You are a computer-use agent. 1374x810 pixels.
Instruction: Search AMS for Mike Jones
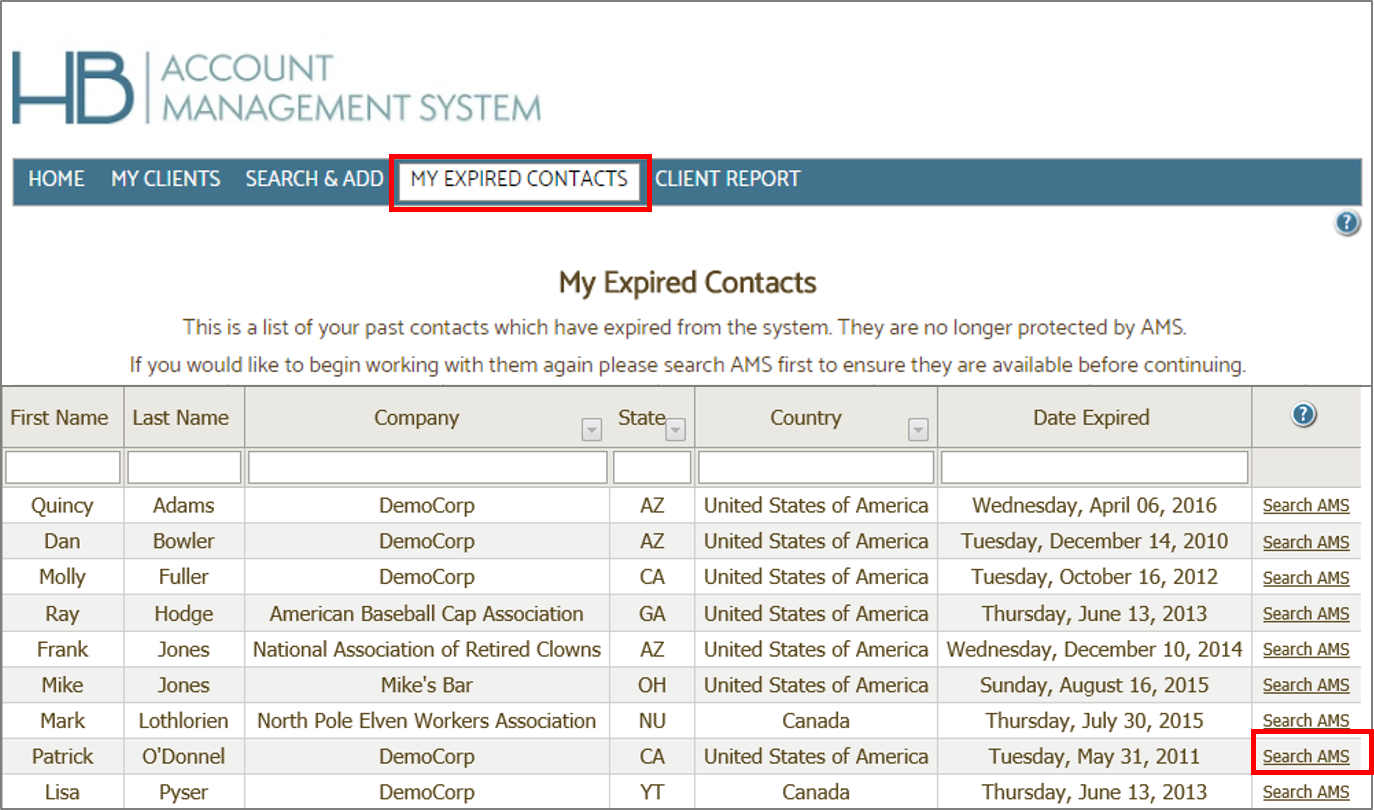click(x=1306, y=684)
